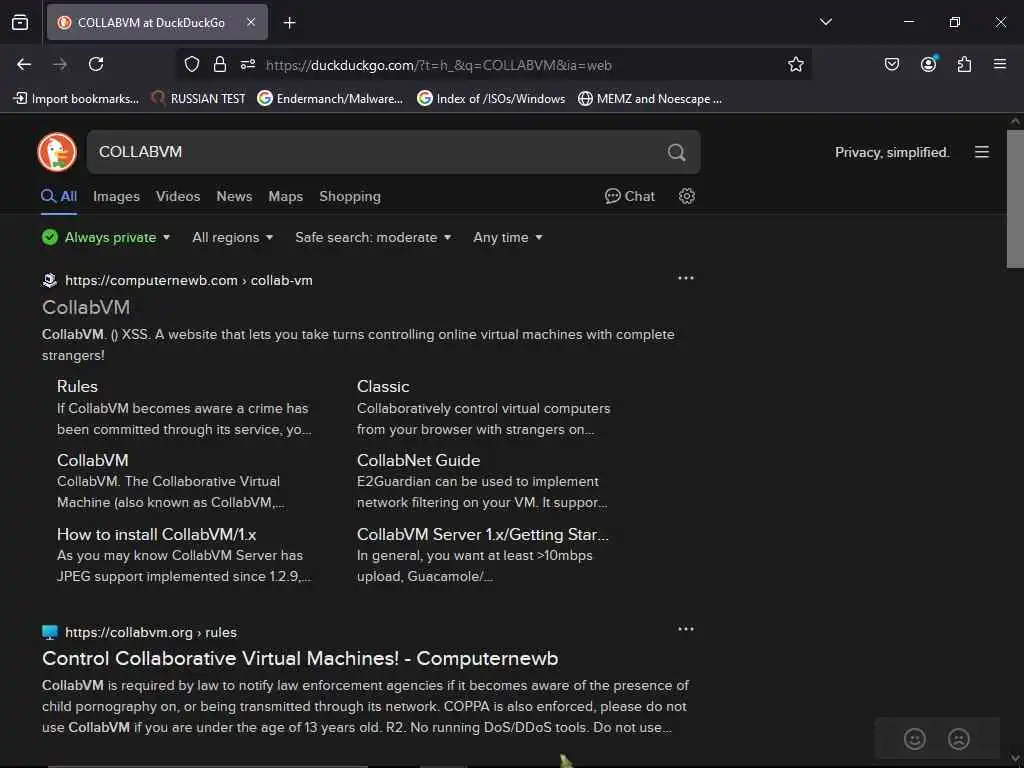This screenshot has width=1024, height=768.
Task: Open the DuckDuckGo Chat button
Action: 630,196
